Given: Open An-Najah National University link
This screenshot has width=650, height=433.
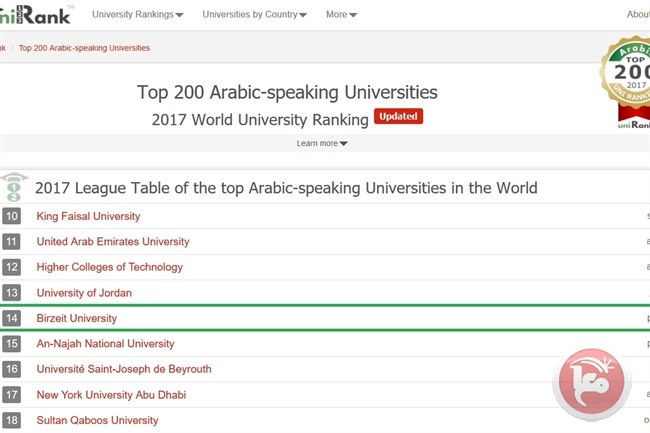Looking at the screenshot, I should (x=105, y=344).
